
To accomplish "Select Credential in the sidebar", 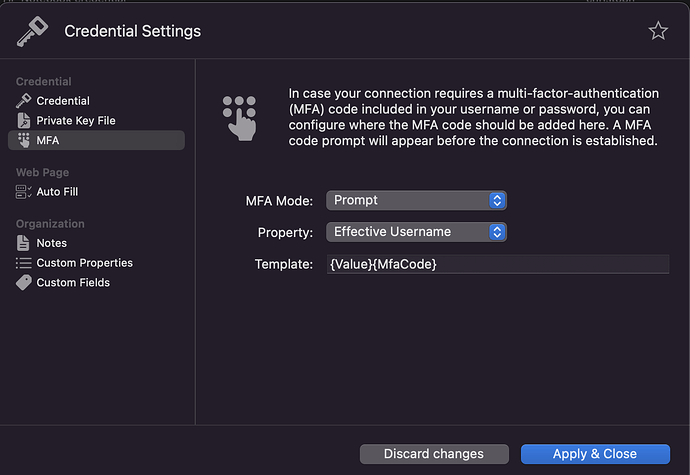I will click(x=63, y=101).
